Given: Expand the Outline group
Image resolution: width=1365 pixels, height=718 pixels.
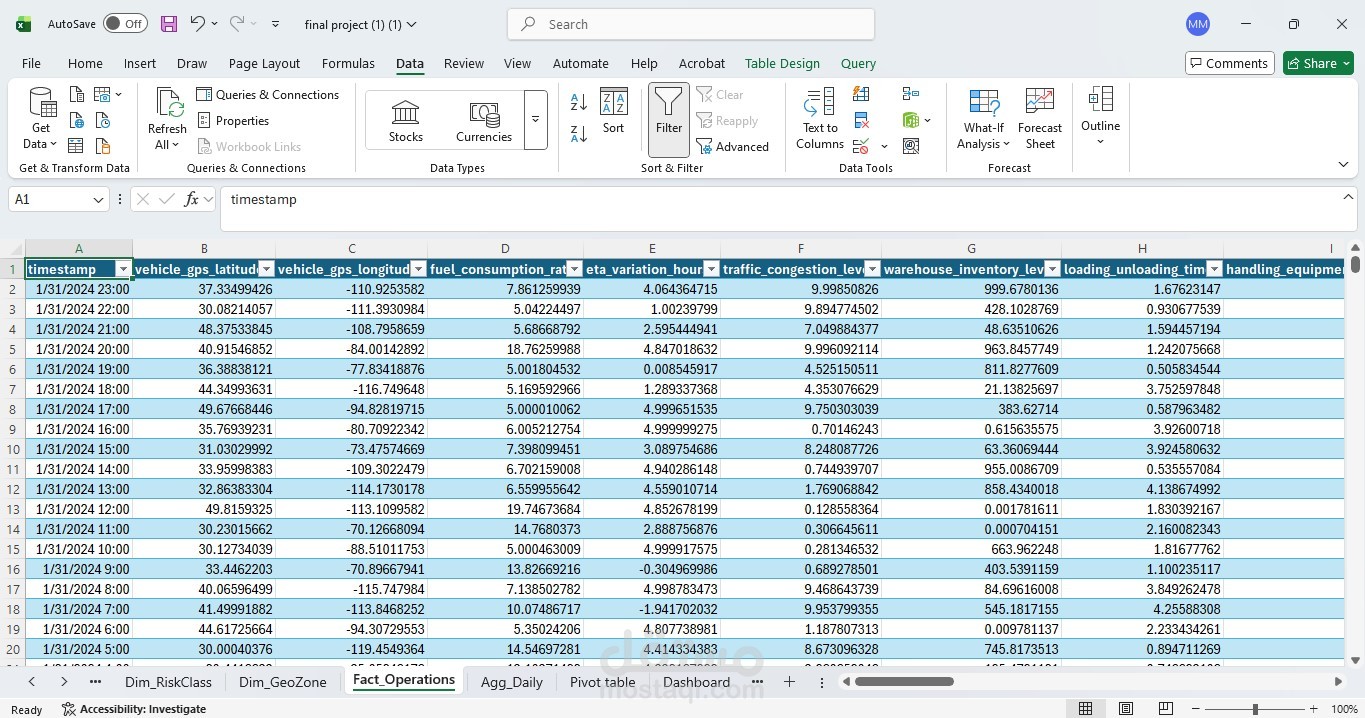Looking at the screenshot, I should coord(1100,117).
